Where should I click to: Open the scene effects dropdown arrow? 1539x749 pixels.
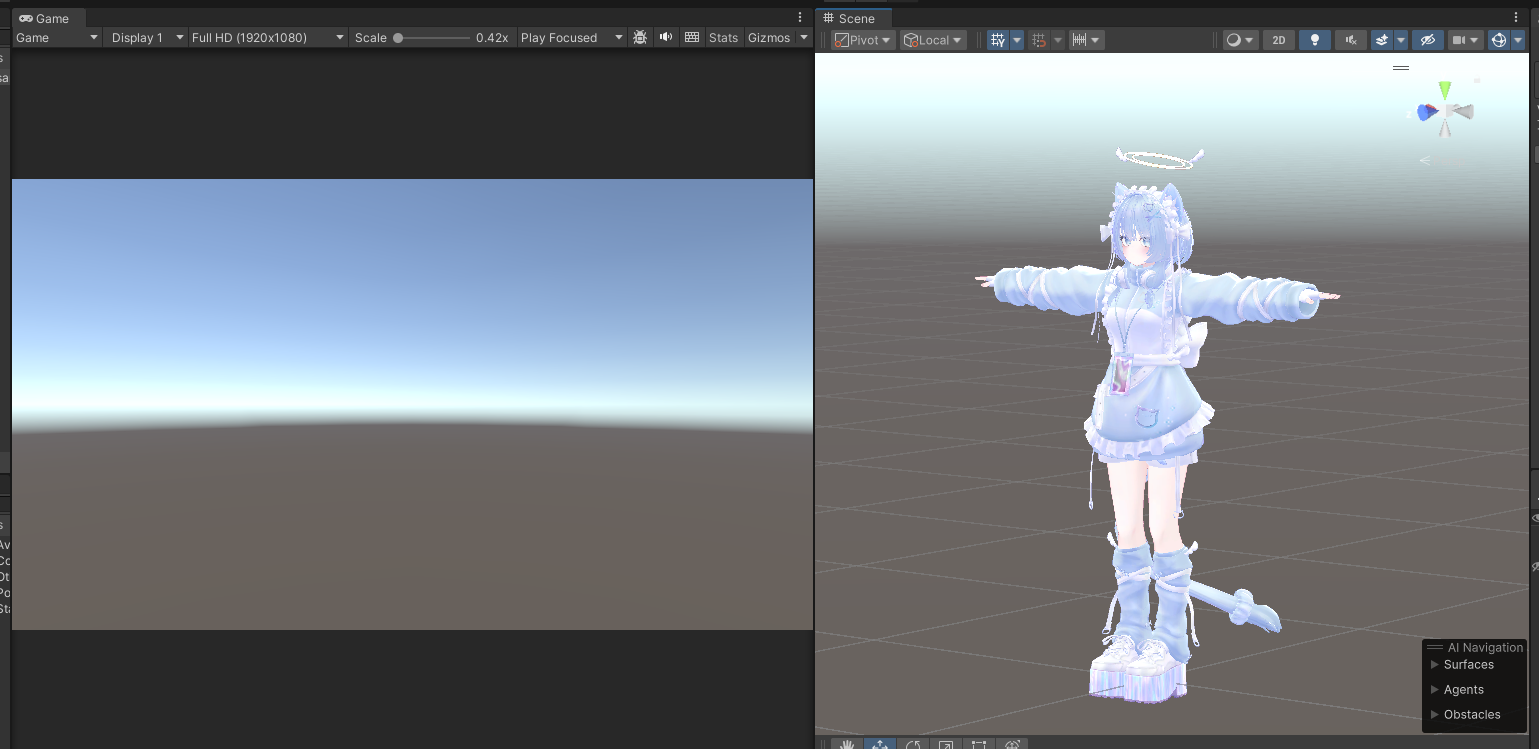1401,40
